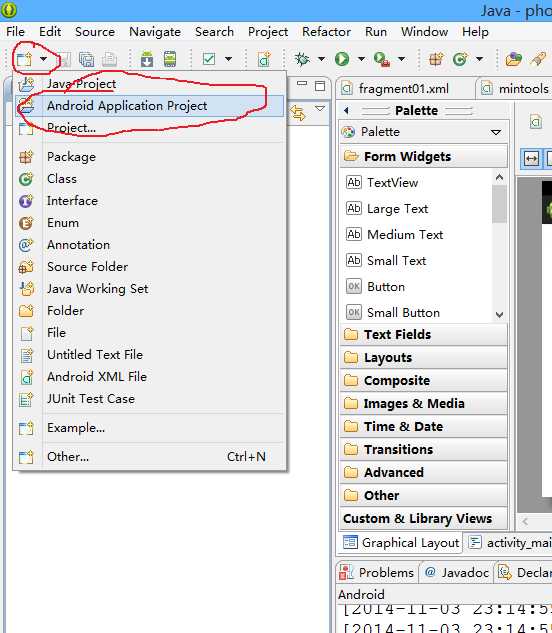Create a new Folder
This screenshot has width=552, height=633.
pyautogui.click(x=150, y=310)
